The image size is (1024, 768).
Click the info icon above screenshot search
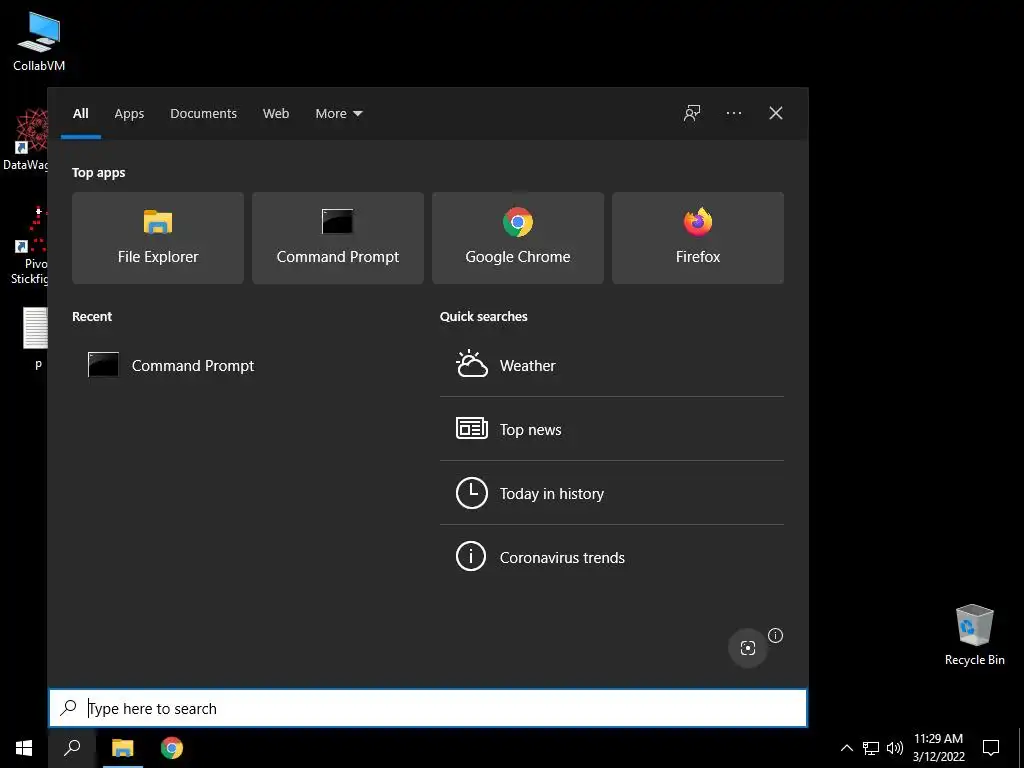[x=775, y=635]
